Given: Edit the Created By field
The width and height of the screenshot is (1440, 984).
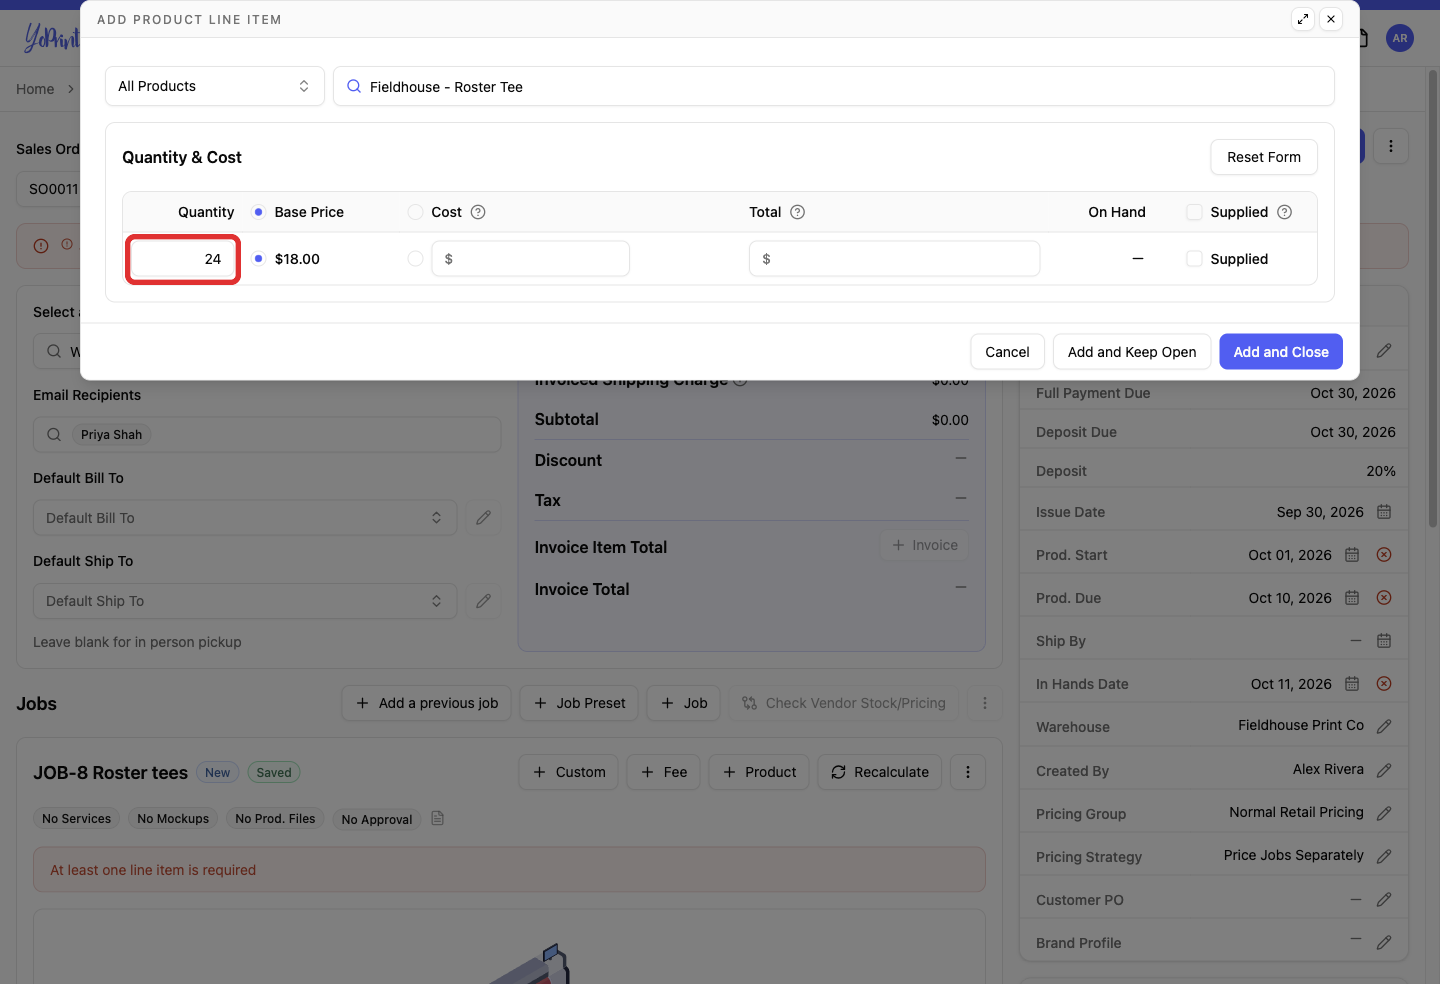Looking at the screenshot, I should pyautogui.click(x=1384, y=770).
